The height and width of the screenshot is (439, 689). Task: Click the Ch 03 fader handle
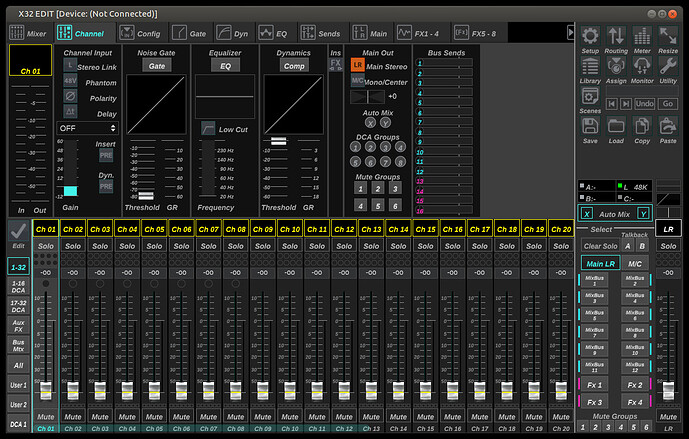tap(100, 390)
